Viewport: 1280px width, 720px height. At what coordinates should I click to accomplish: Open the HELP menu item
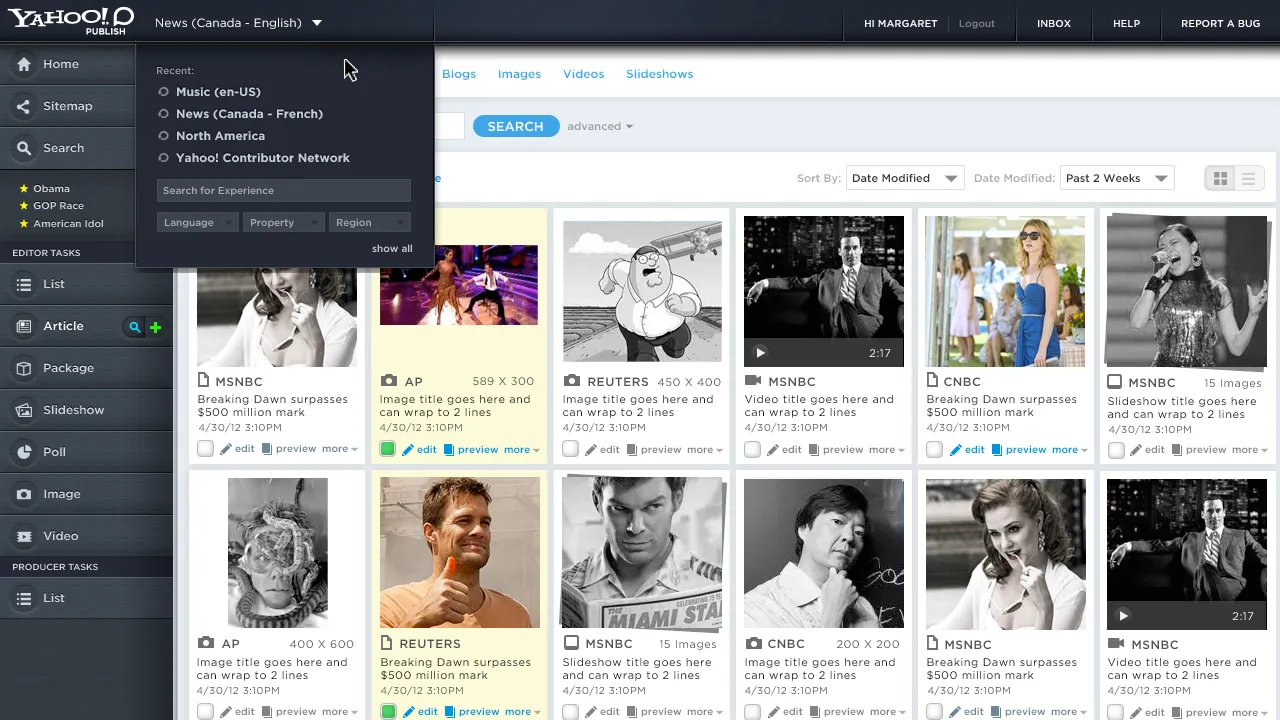point(1126,23)
